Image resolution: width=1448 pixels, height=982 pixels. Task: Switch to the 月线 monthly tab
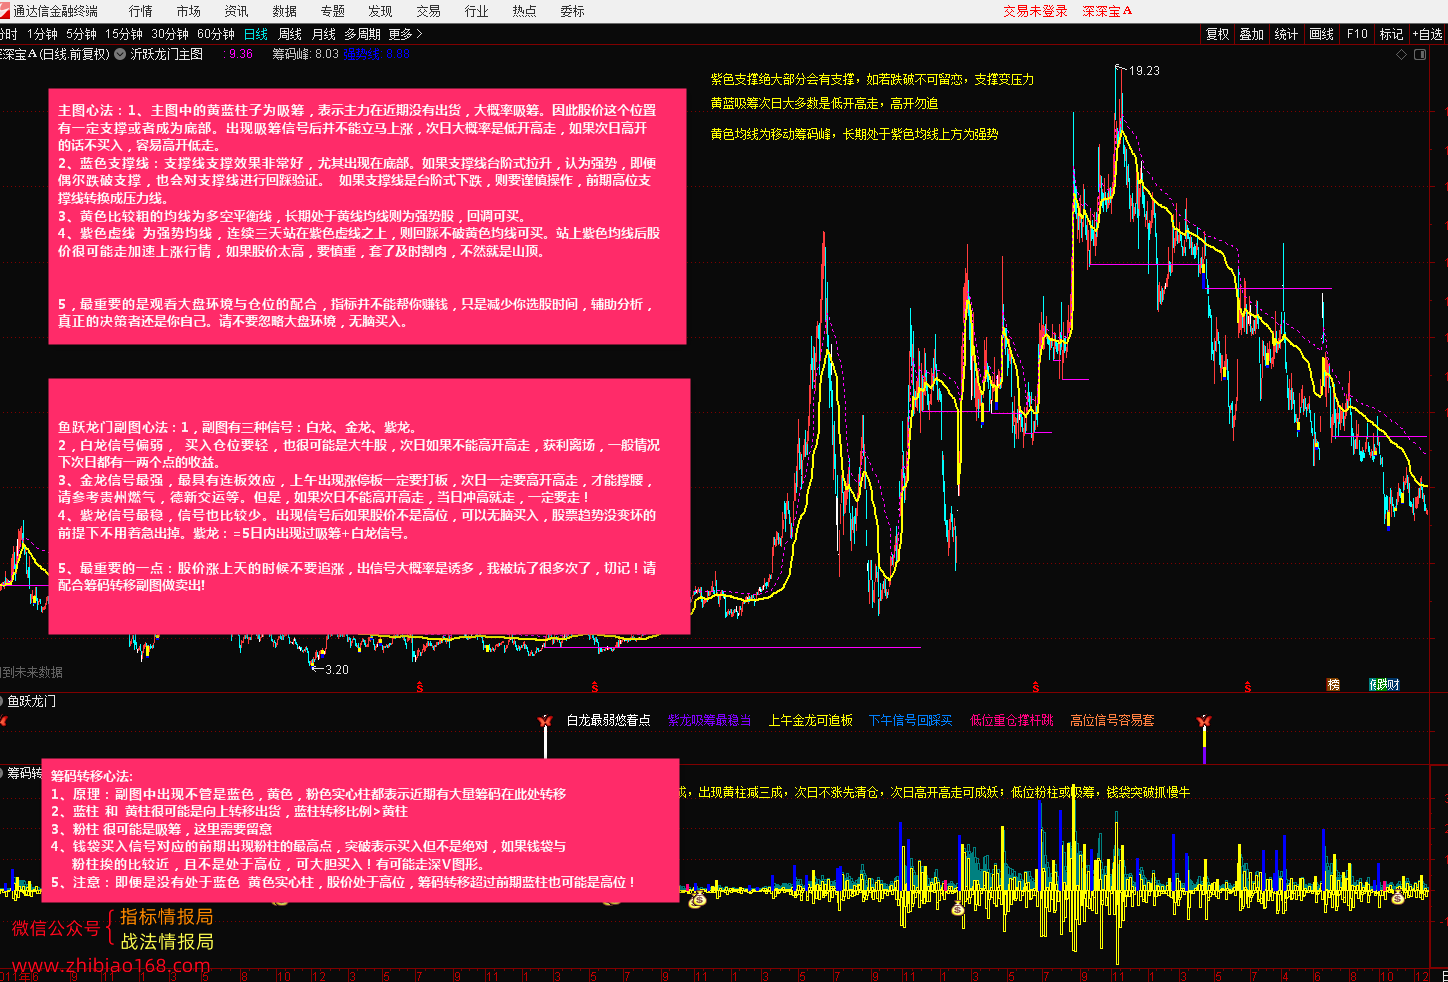[324, 34]
